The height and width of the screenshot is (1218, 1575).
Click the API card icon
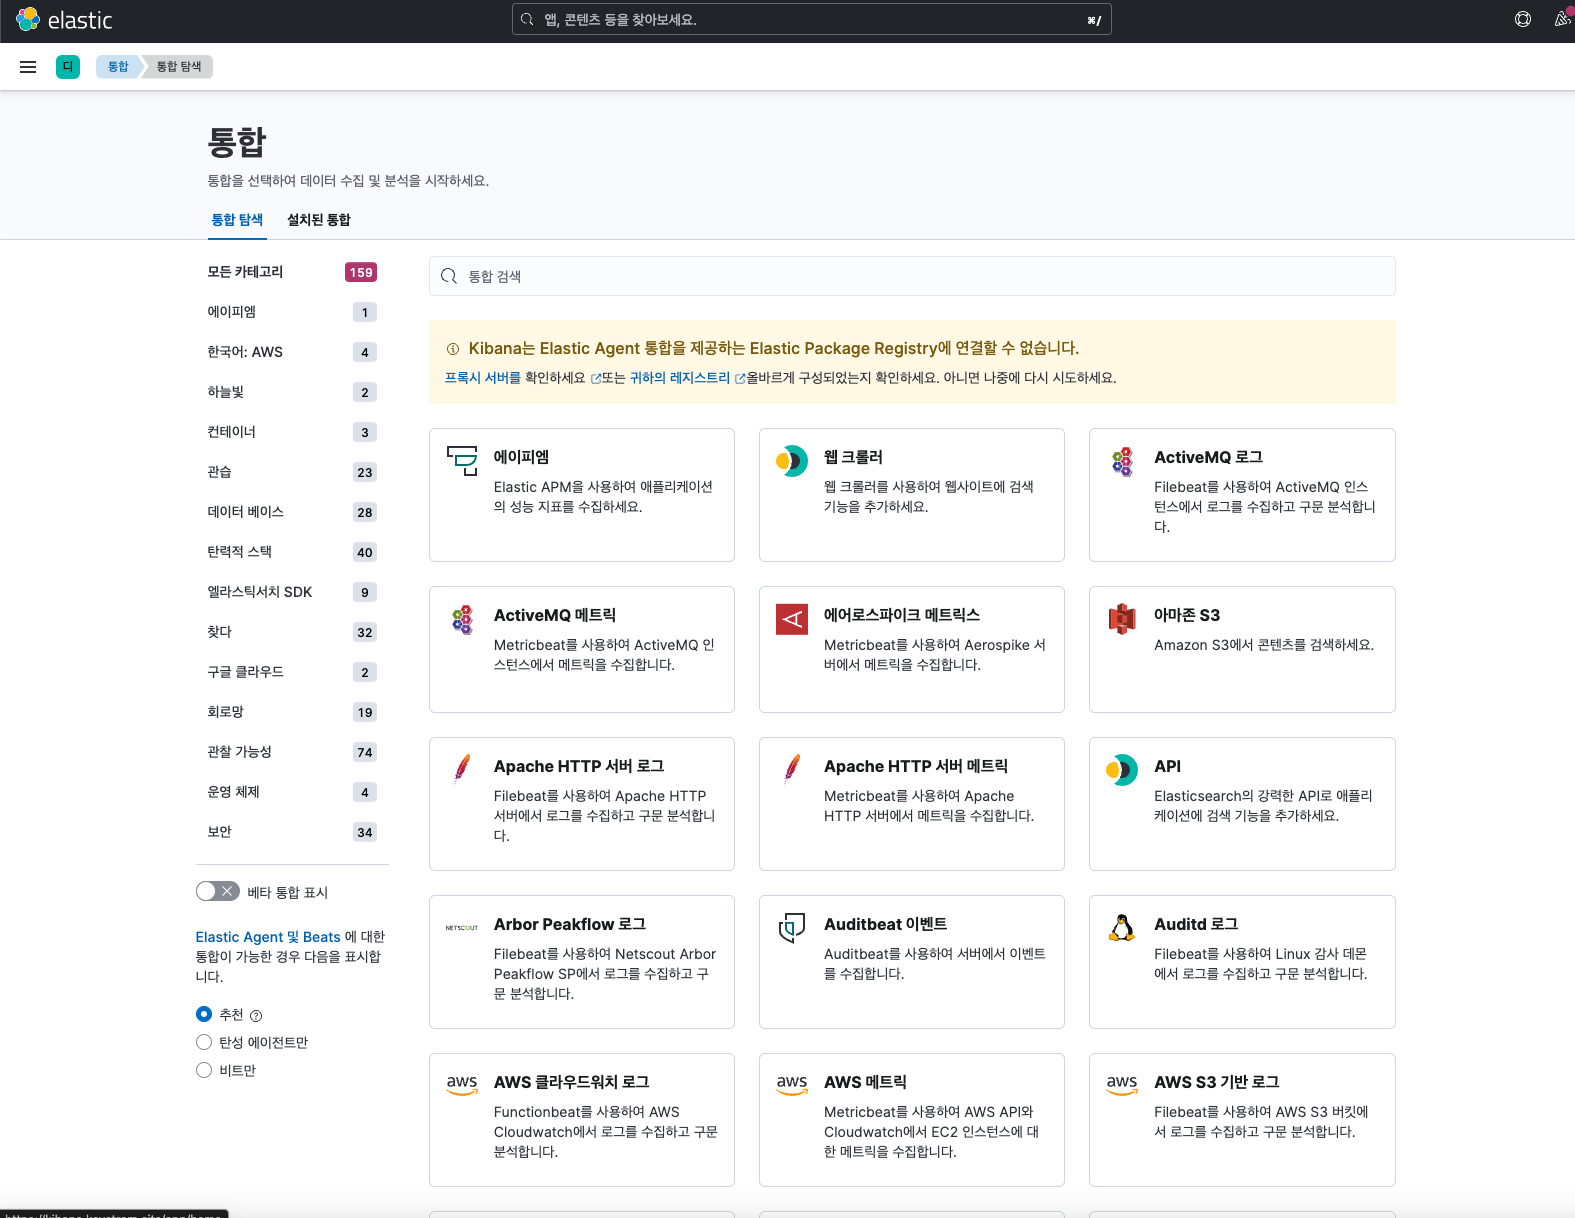click(1122, 770)
